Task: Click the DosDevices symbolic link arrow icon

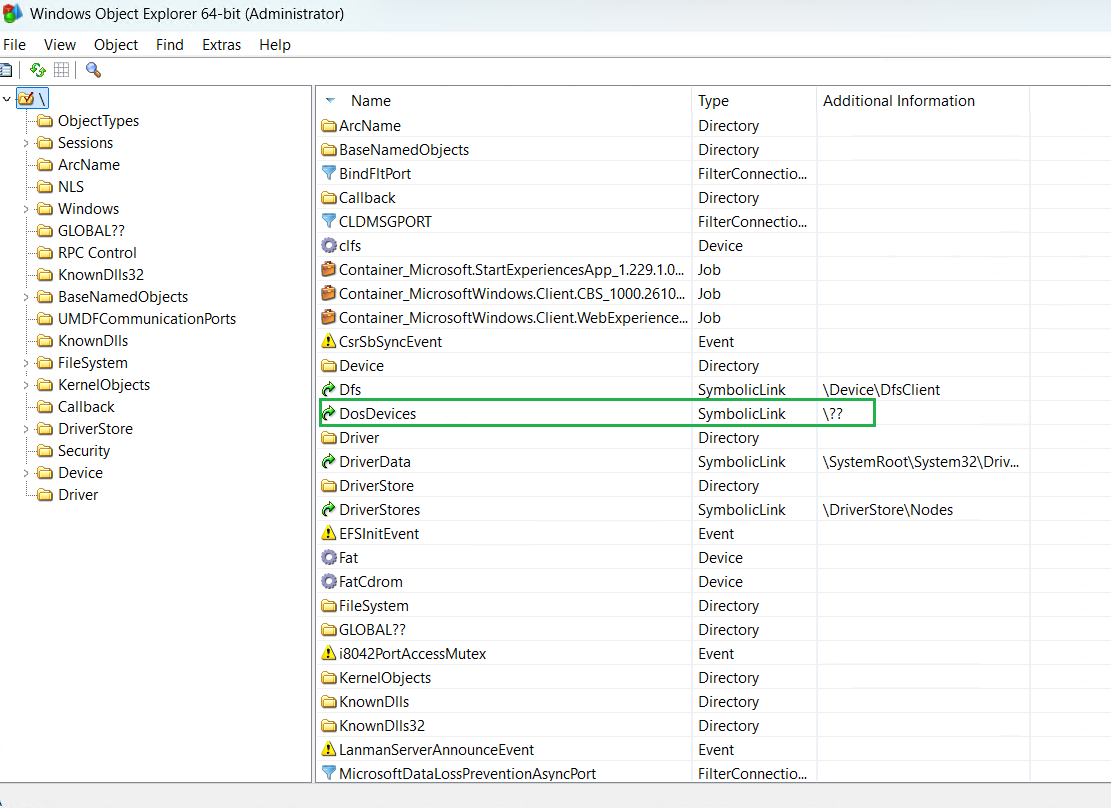Action: [x=329, y=414]
